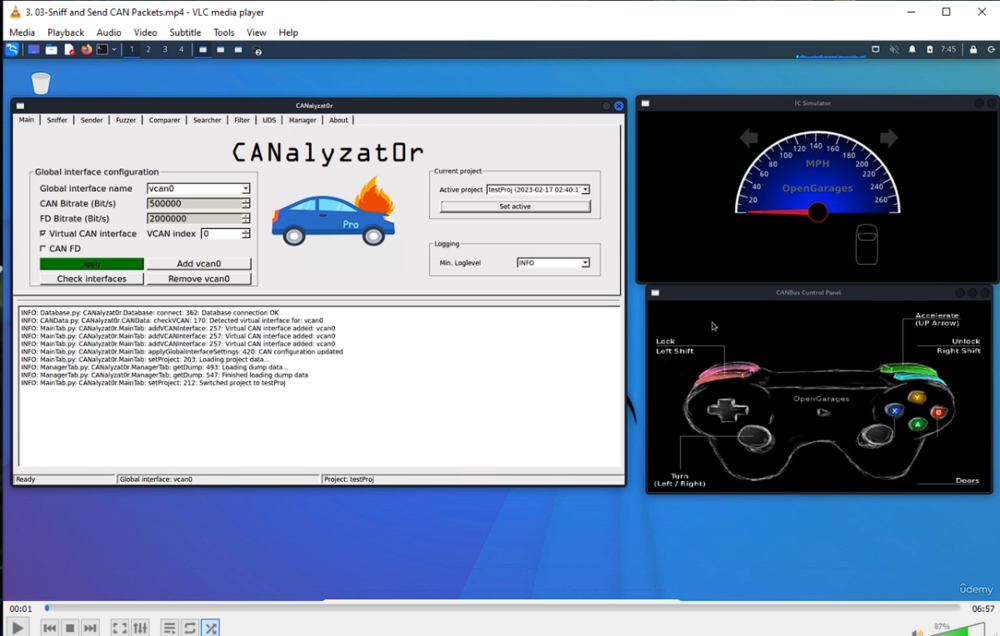Expand Min. Loglevel dropdown
1000x636 pixels.
[585, 263]
